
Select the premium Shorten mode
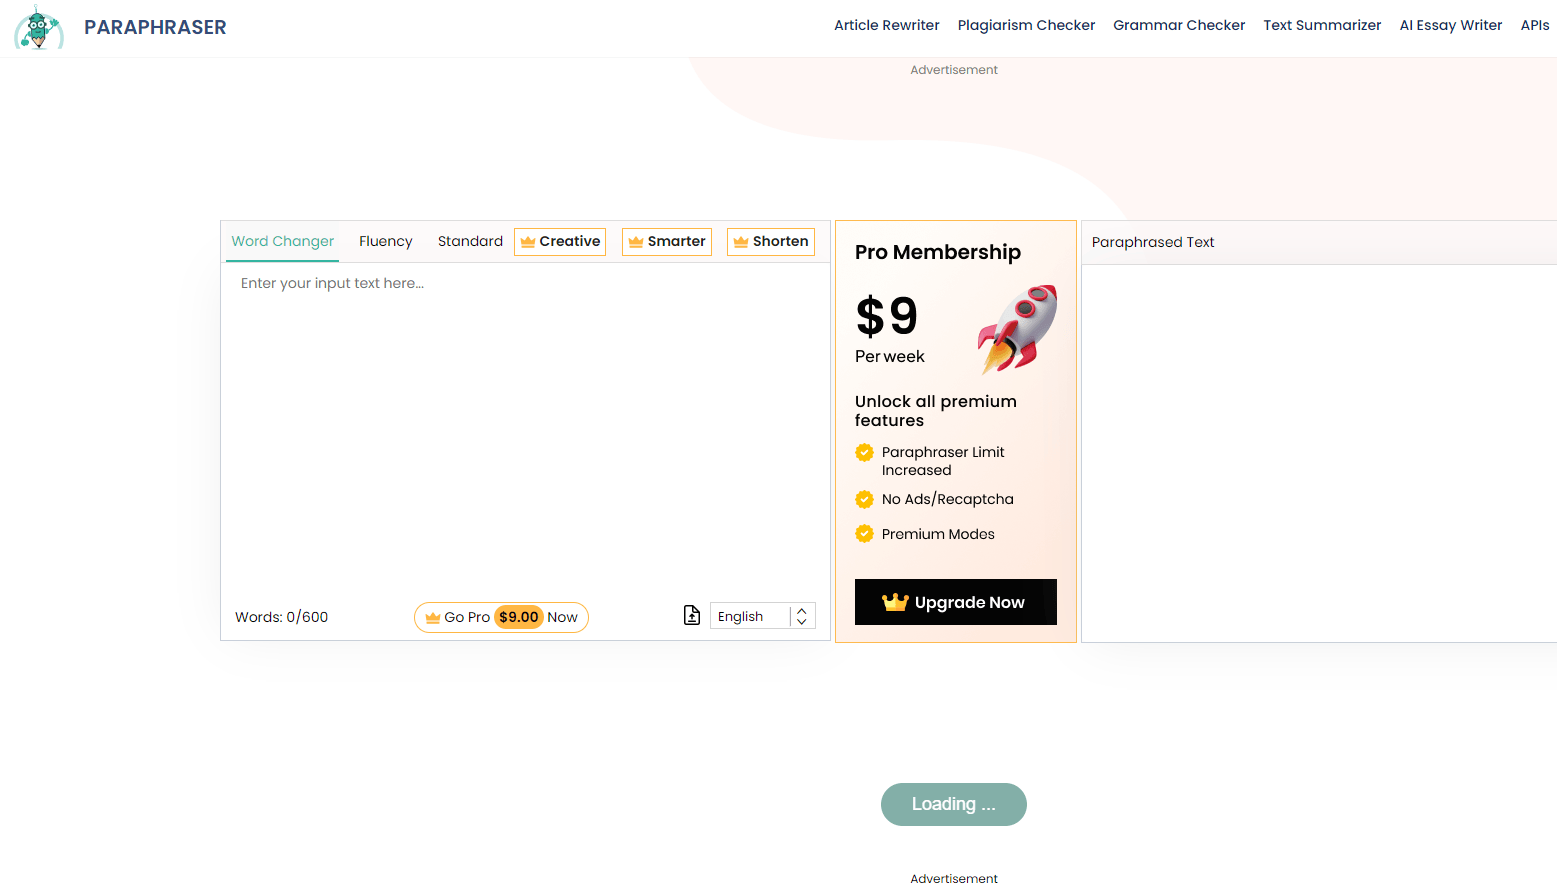point(771,241)
